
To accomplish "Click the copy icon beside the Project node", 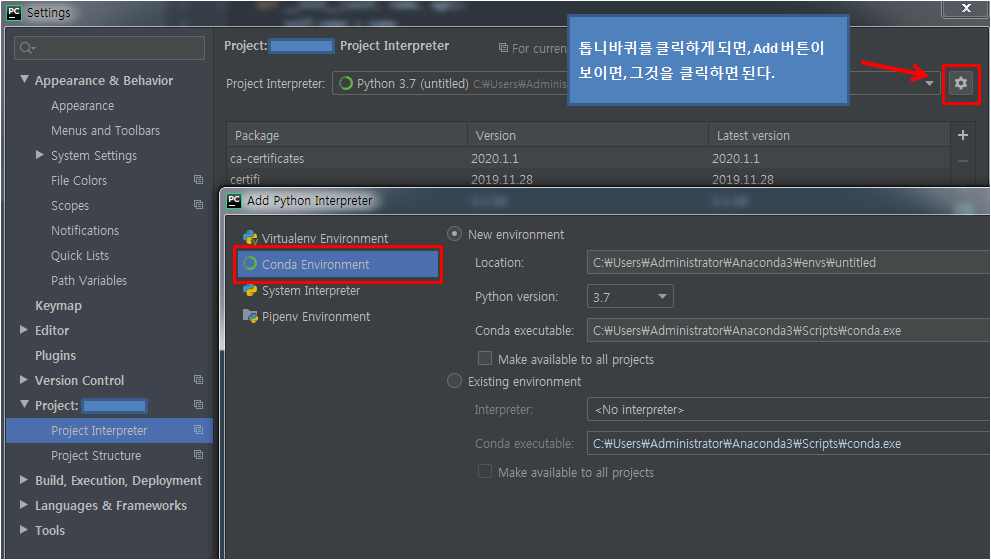I will pos(198,405).
